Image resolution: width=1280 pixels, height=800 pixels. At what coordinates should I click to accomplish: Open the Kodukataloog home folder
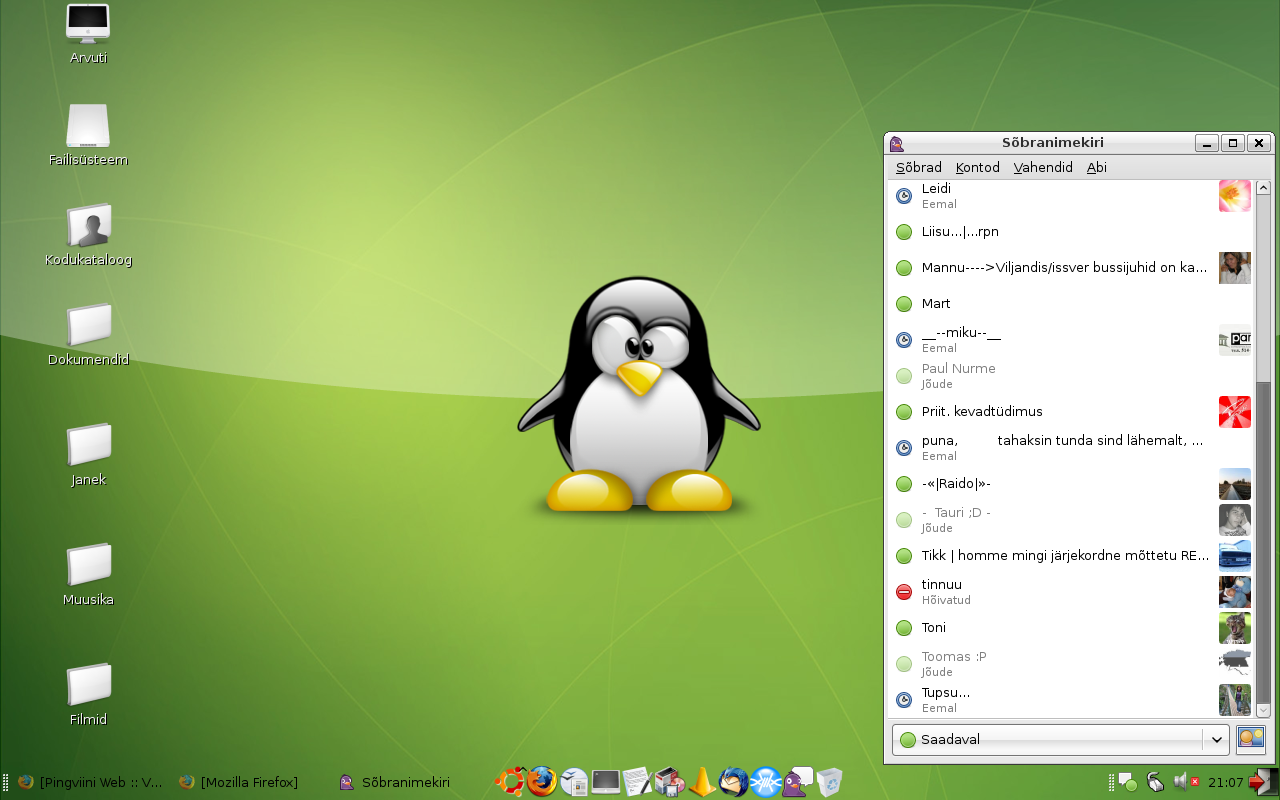tap(88, 236)
